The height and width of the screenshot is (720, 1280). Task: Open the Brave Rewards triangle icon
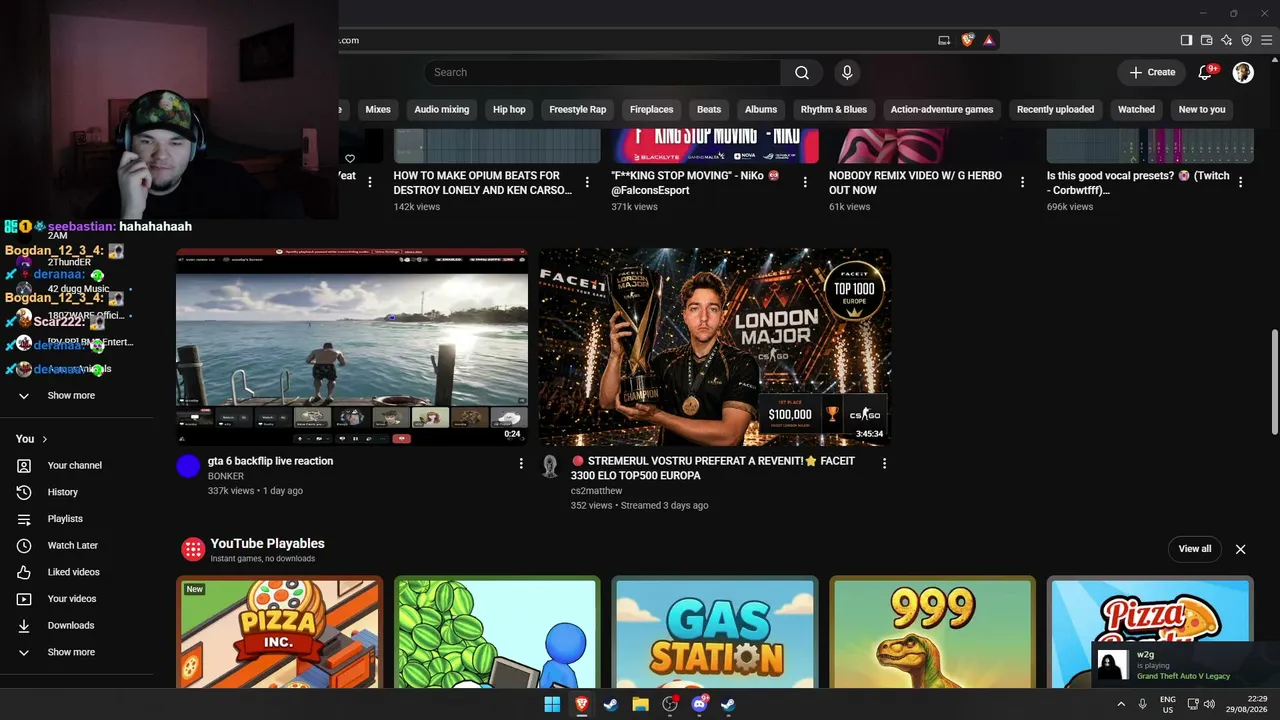coord(989,40)
